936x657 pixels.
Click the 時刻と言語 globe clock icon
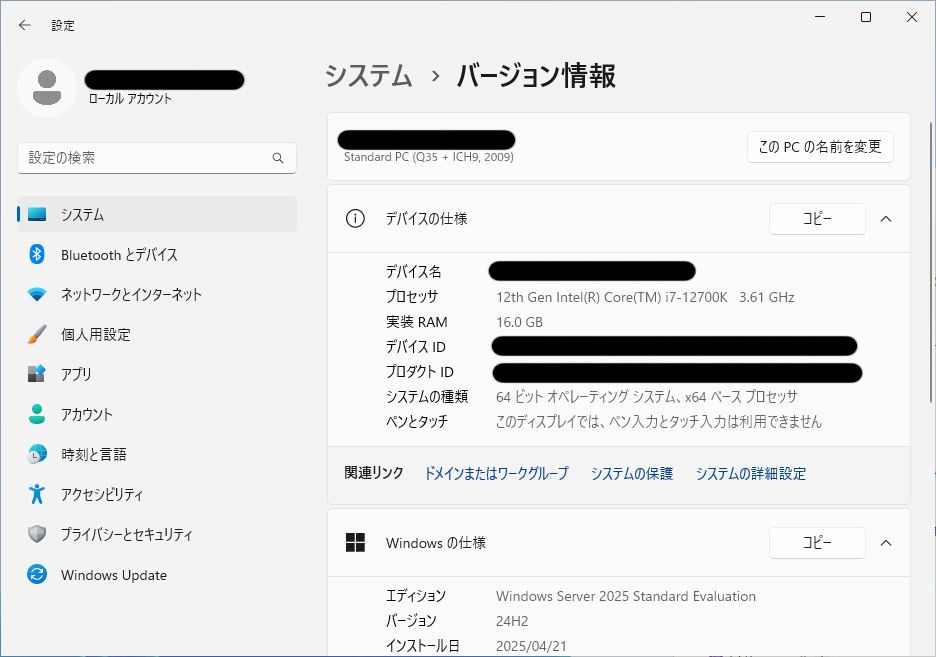[37, 454]
